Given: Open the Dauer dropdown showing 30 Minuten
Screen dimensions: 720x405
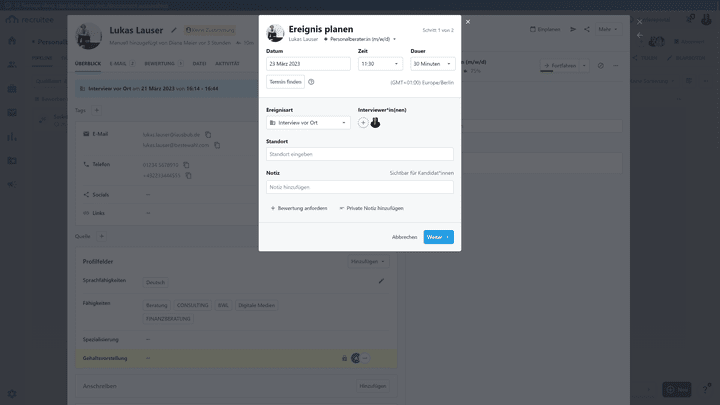Looking at the screenshot, I should click(x=433, y=64).
